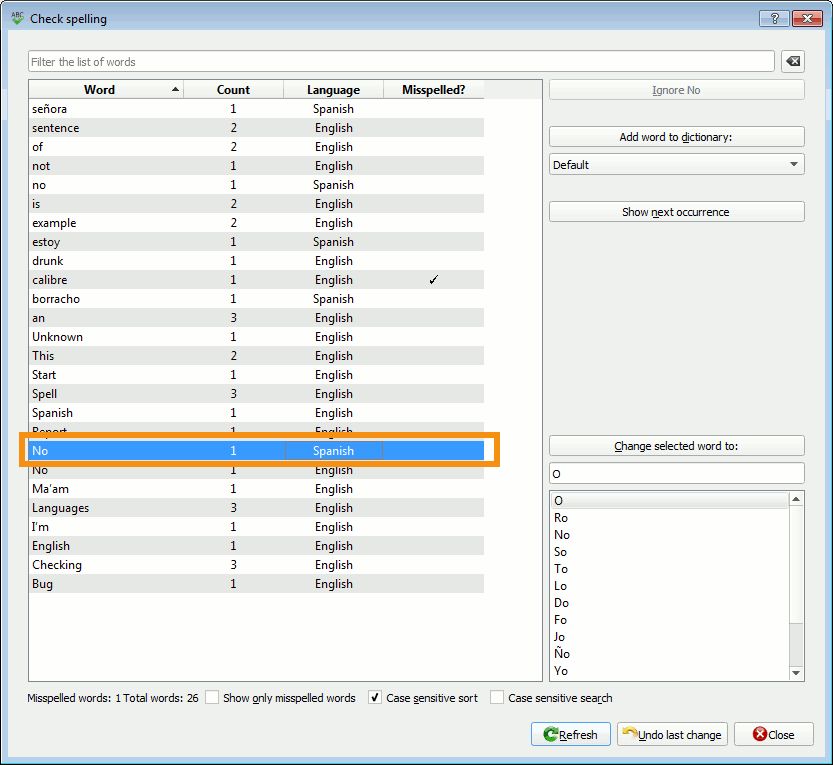Select the word row 'Bug'
Viewport: 833px width, 765px height.
point(257,584)
